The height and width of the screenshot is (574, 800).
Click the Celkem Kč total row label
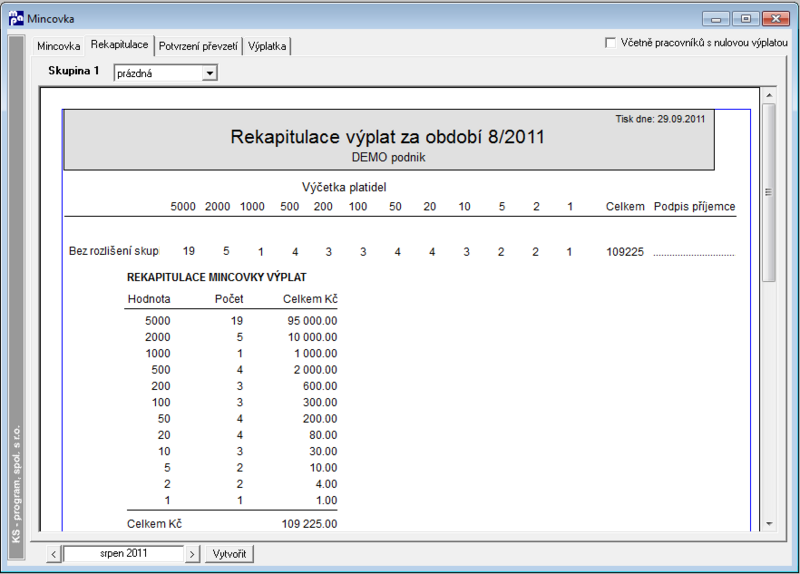tap(154, 524)
